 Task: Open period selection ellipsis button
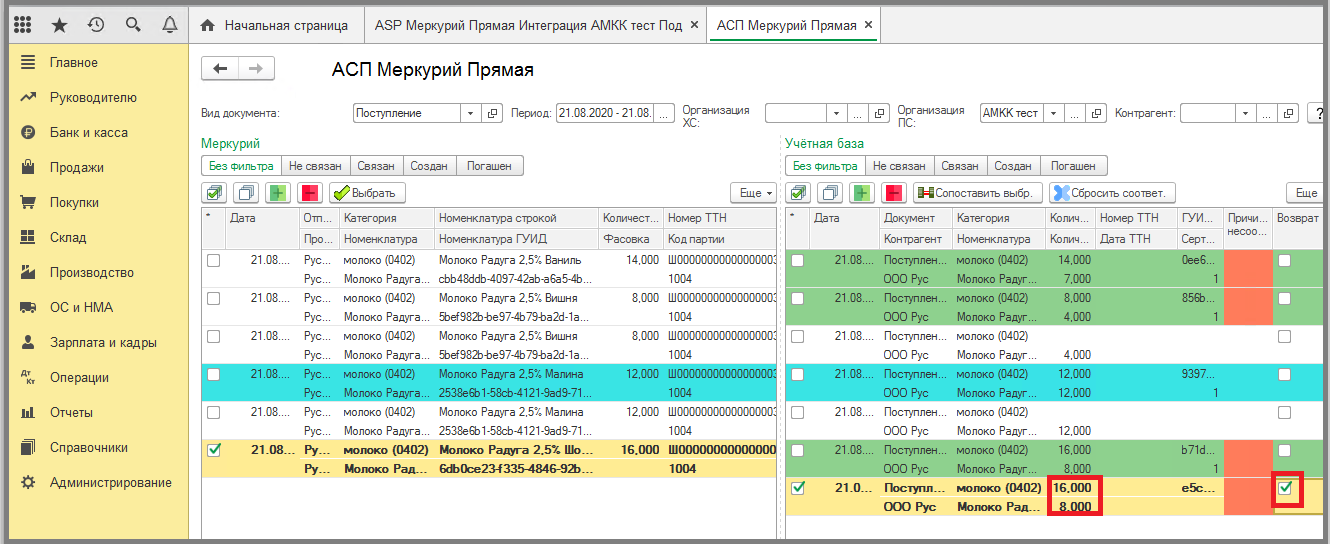[x=665, y=113]
